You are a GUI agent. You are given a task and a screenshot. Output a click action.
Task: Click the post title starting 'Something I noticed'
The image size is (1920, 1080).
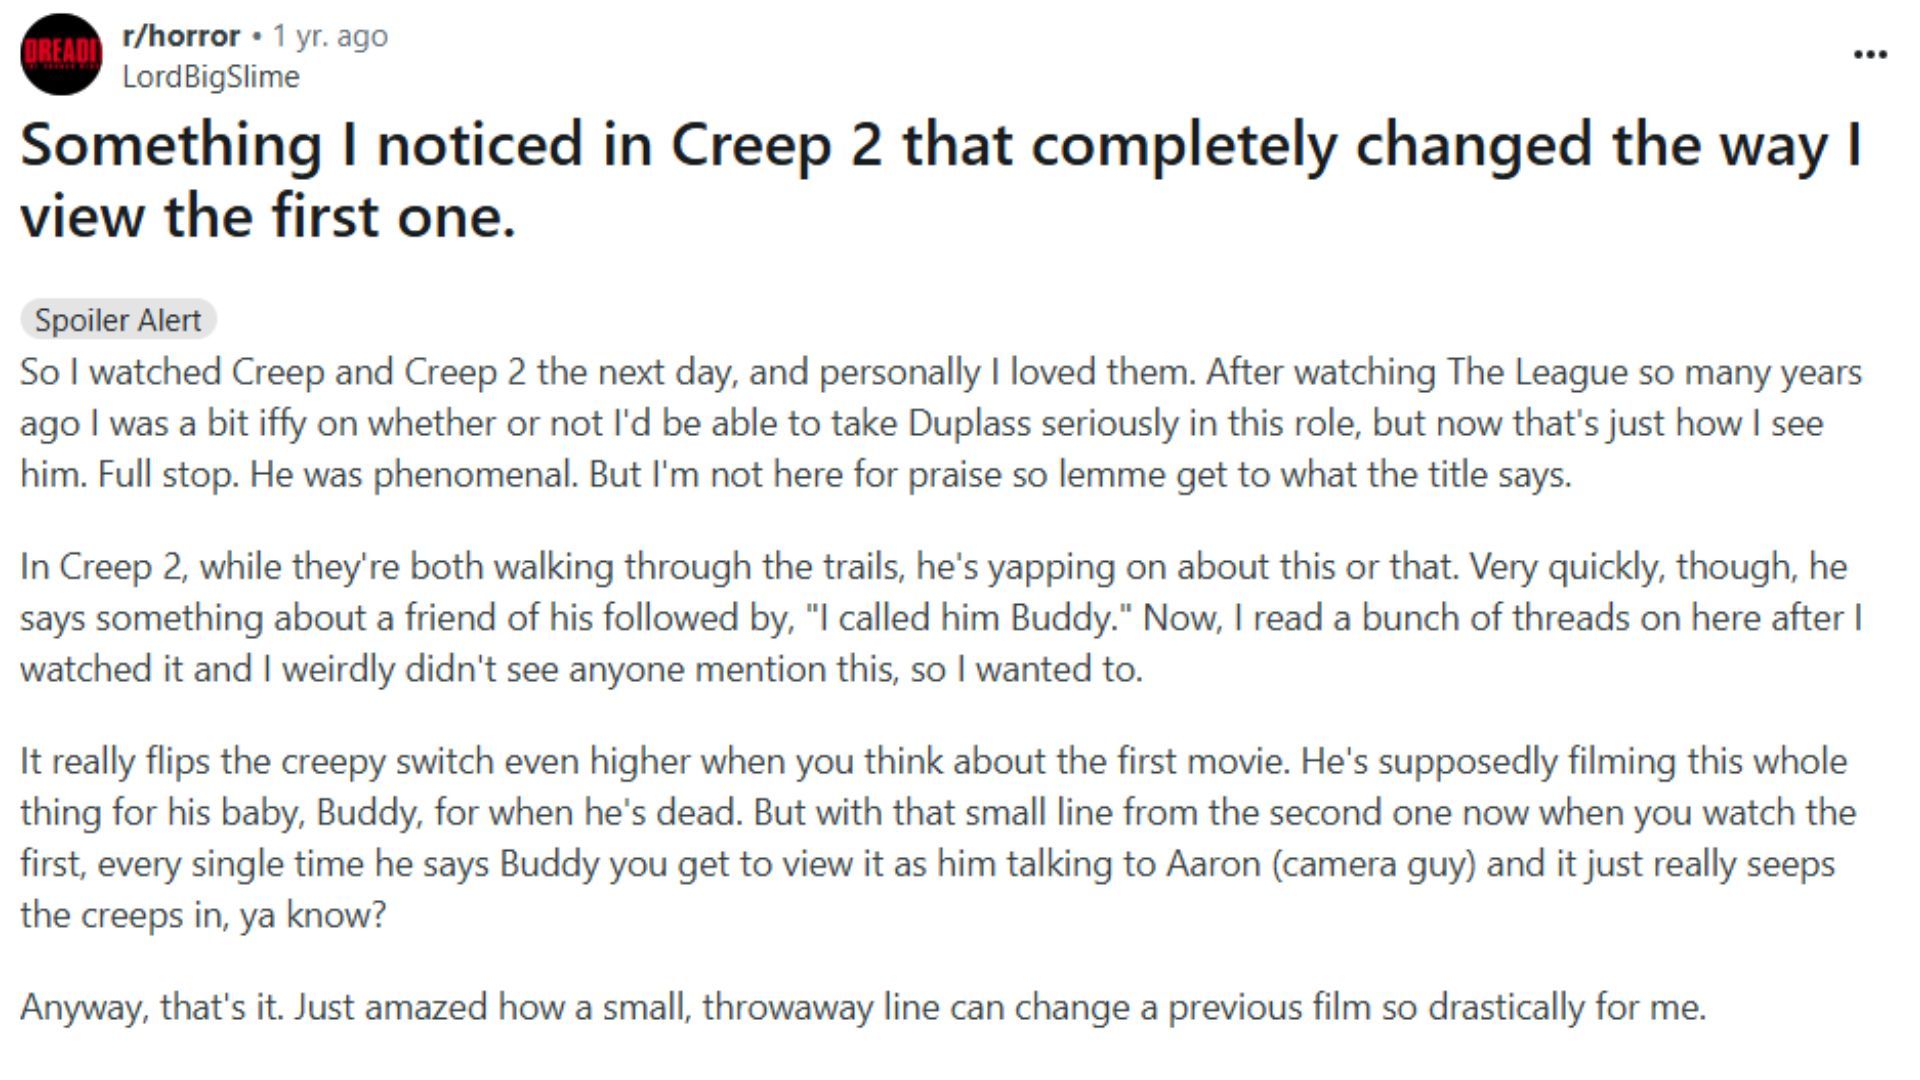coord(940,145)
